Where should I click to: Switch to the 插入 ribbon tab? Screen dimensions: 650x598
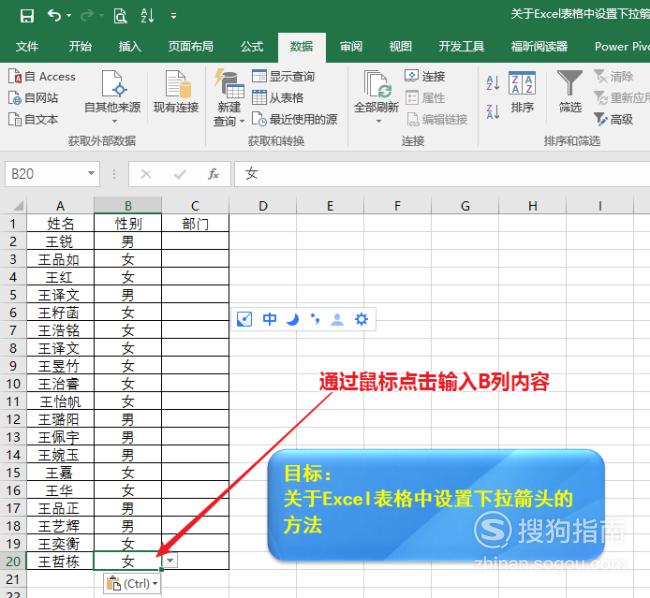pyautogui.click(x=130, y=46)
